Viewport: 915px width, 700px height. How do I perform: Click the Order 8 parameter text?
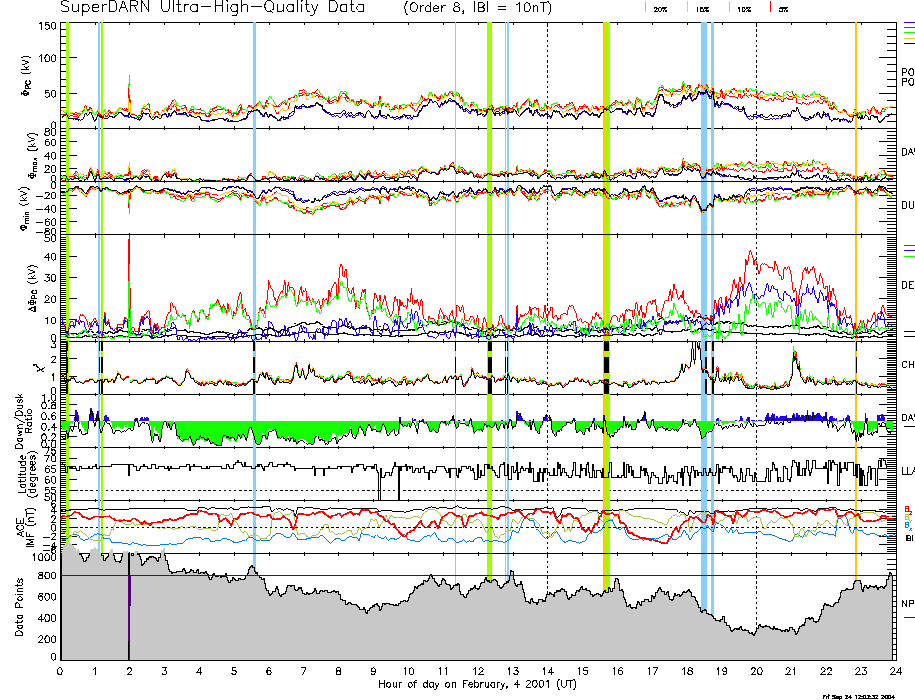point(442,8)
